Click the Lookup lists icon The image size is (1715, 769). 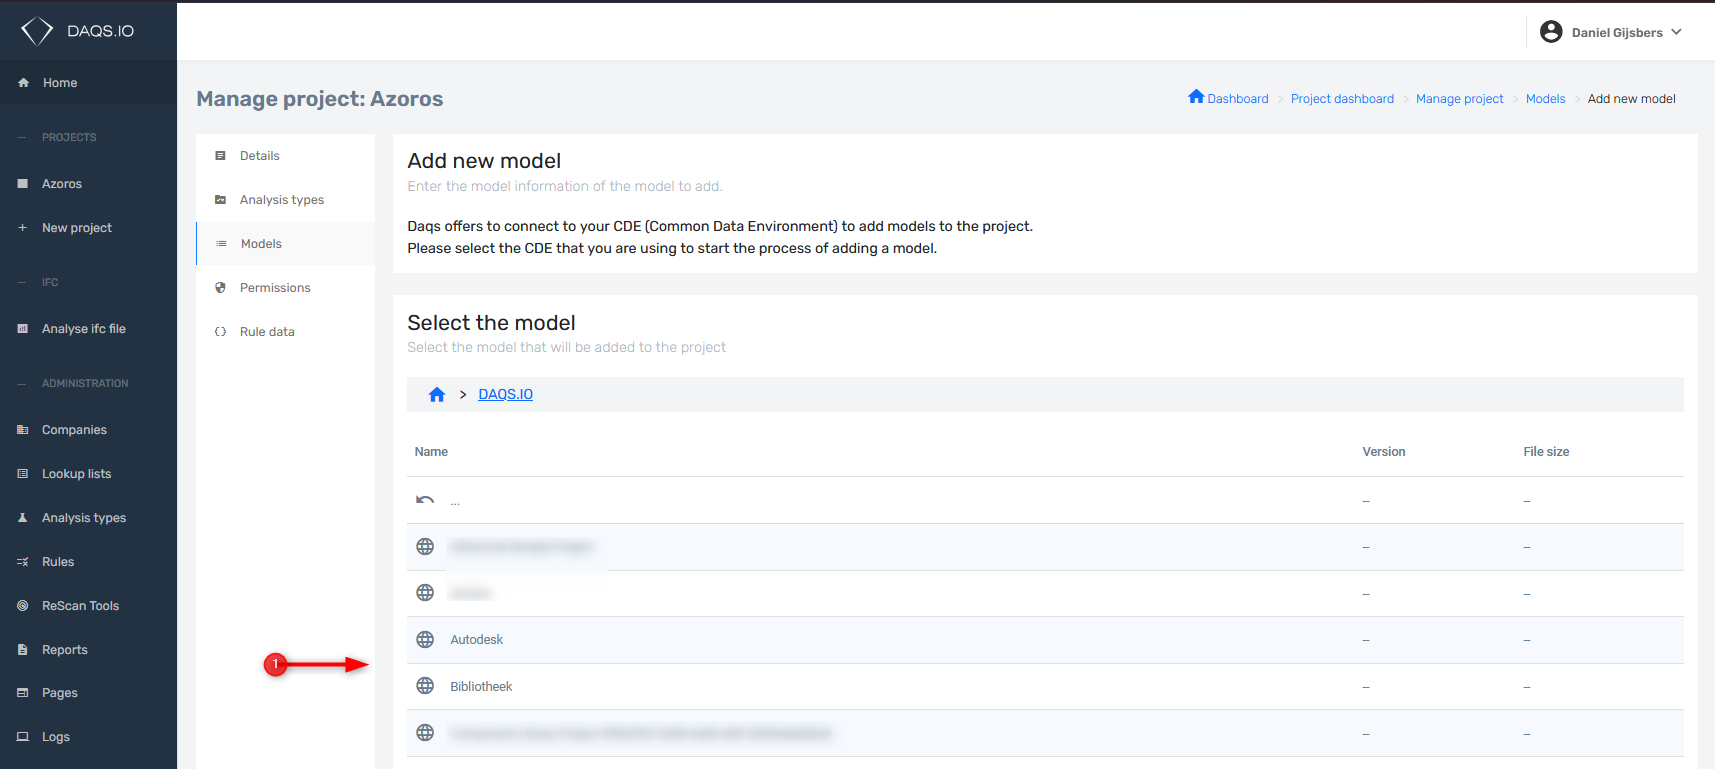23,474
